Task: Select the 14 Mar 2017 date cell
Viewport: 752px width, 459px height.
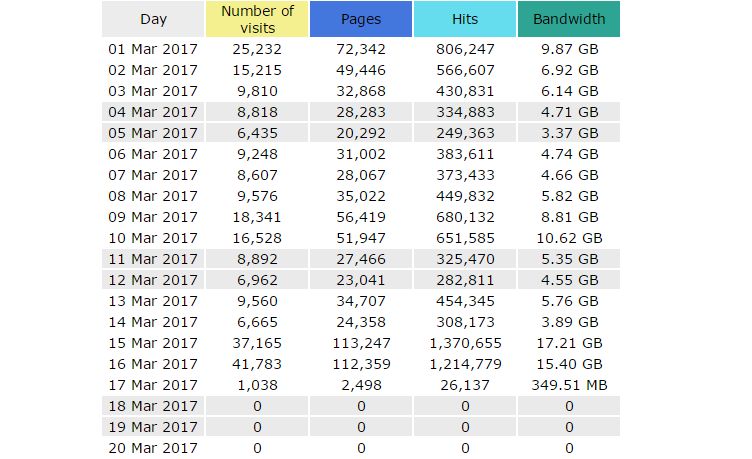Action: click(153, 322)
